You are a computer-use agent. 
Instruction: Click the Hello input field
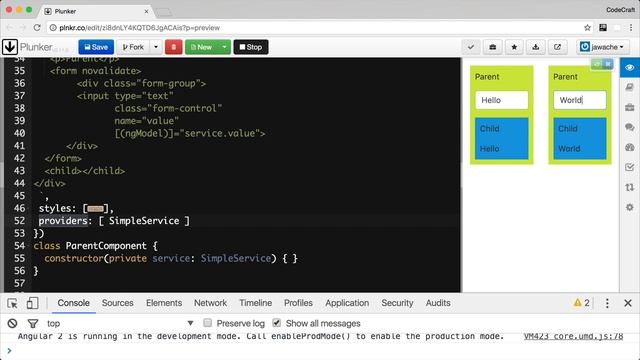coord(502,100)
